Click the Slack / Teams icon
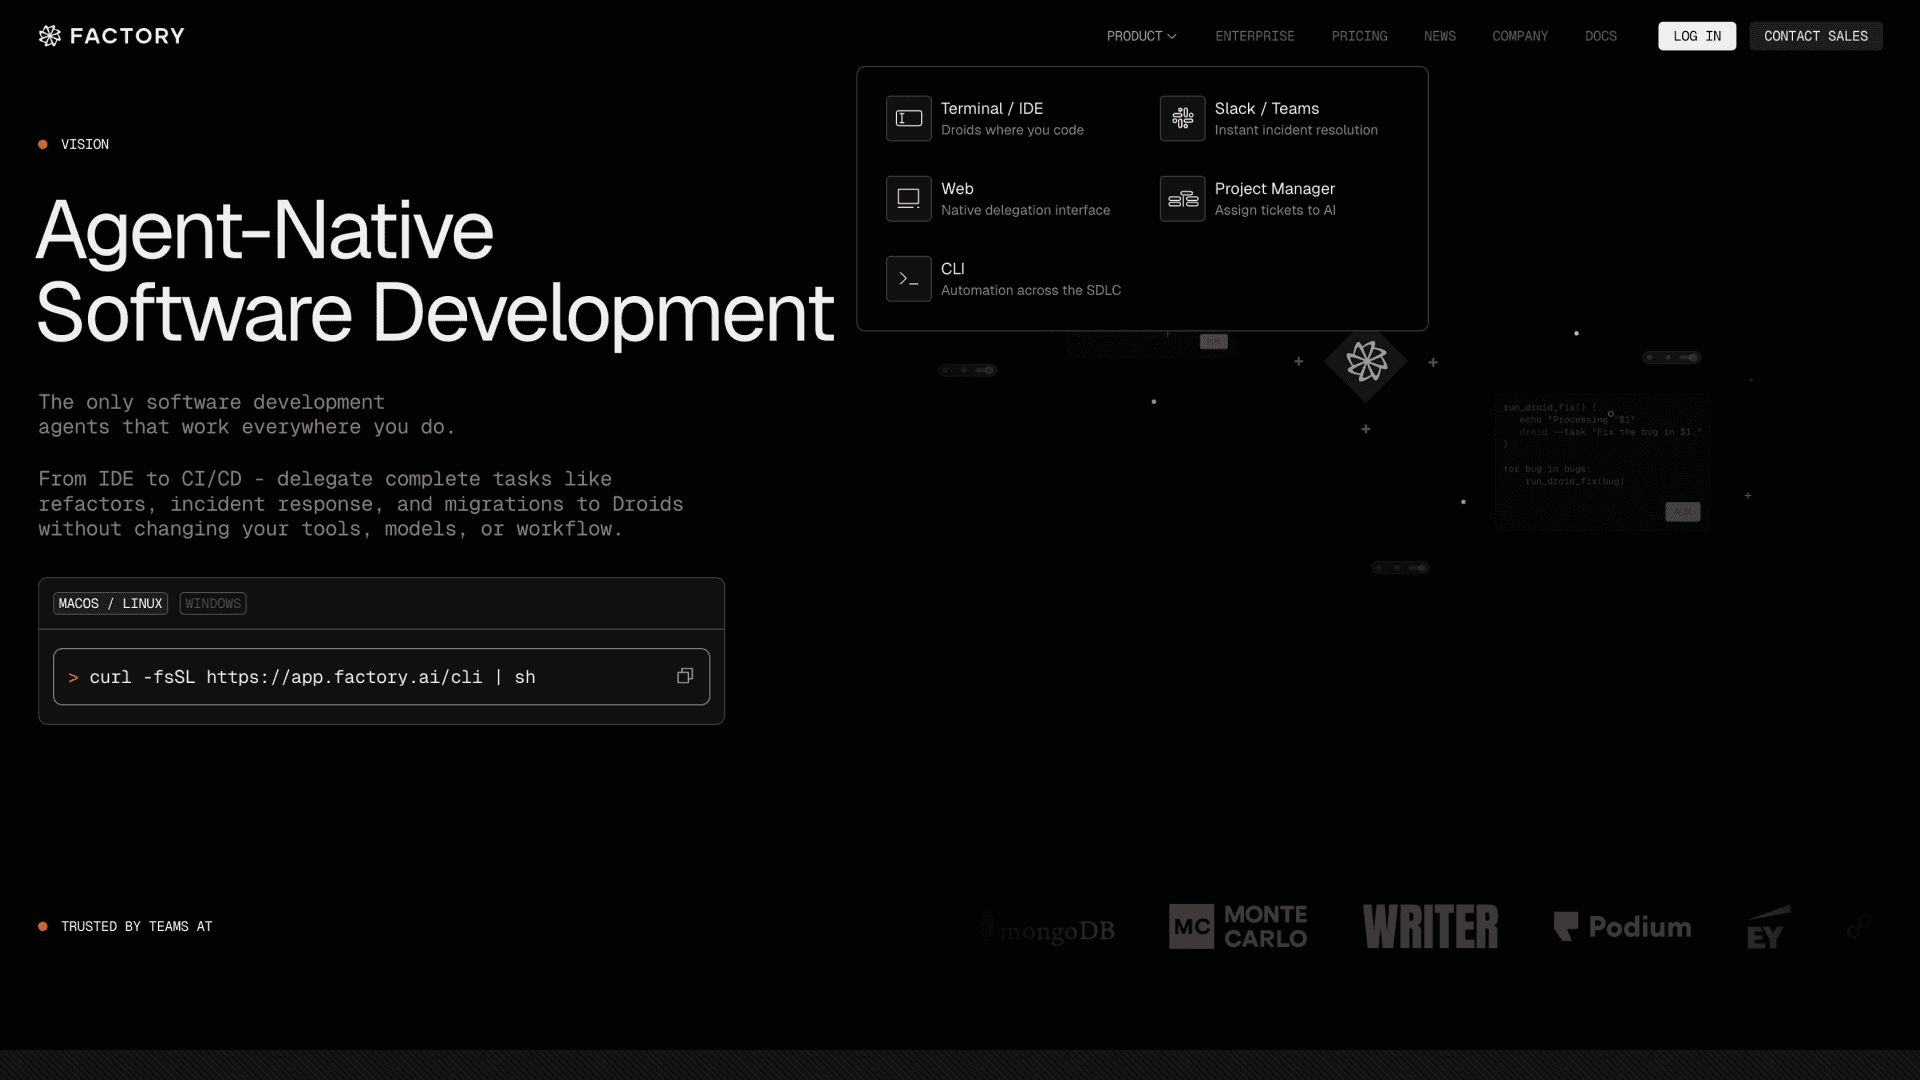The width and height of the screenshot is (1920, 1080). (1182, 118)
